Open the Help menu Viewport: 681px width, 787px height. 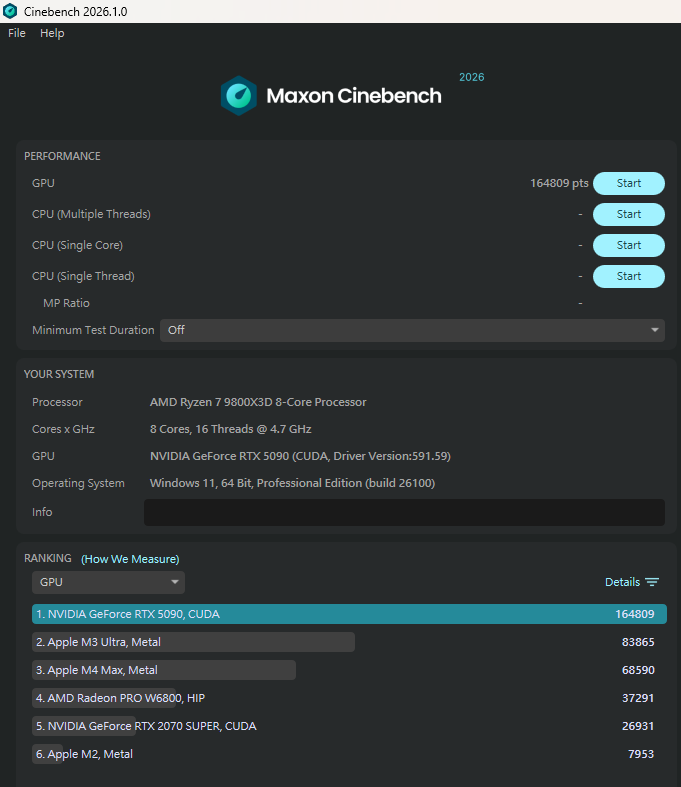[52, 33]
